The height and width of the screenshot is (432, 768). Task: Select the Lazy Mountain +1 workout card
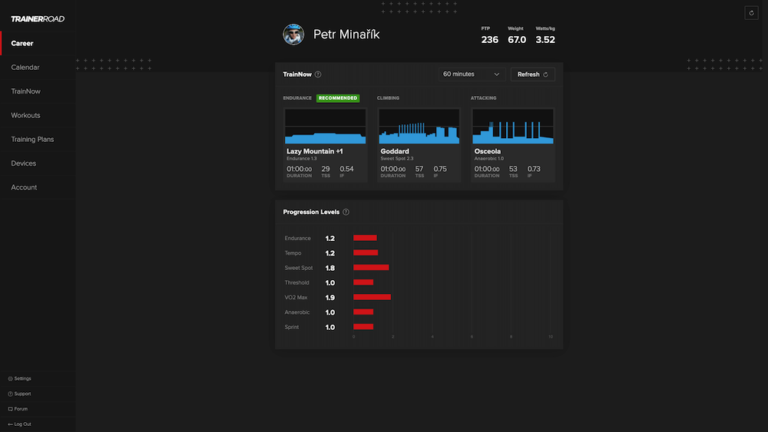(325, 143)
